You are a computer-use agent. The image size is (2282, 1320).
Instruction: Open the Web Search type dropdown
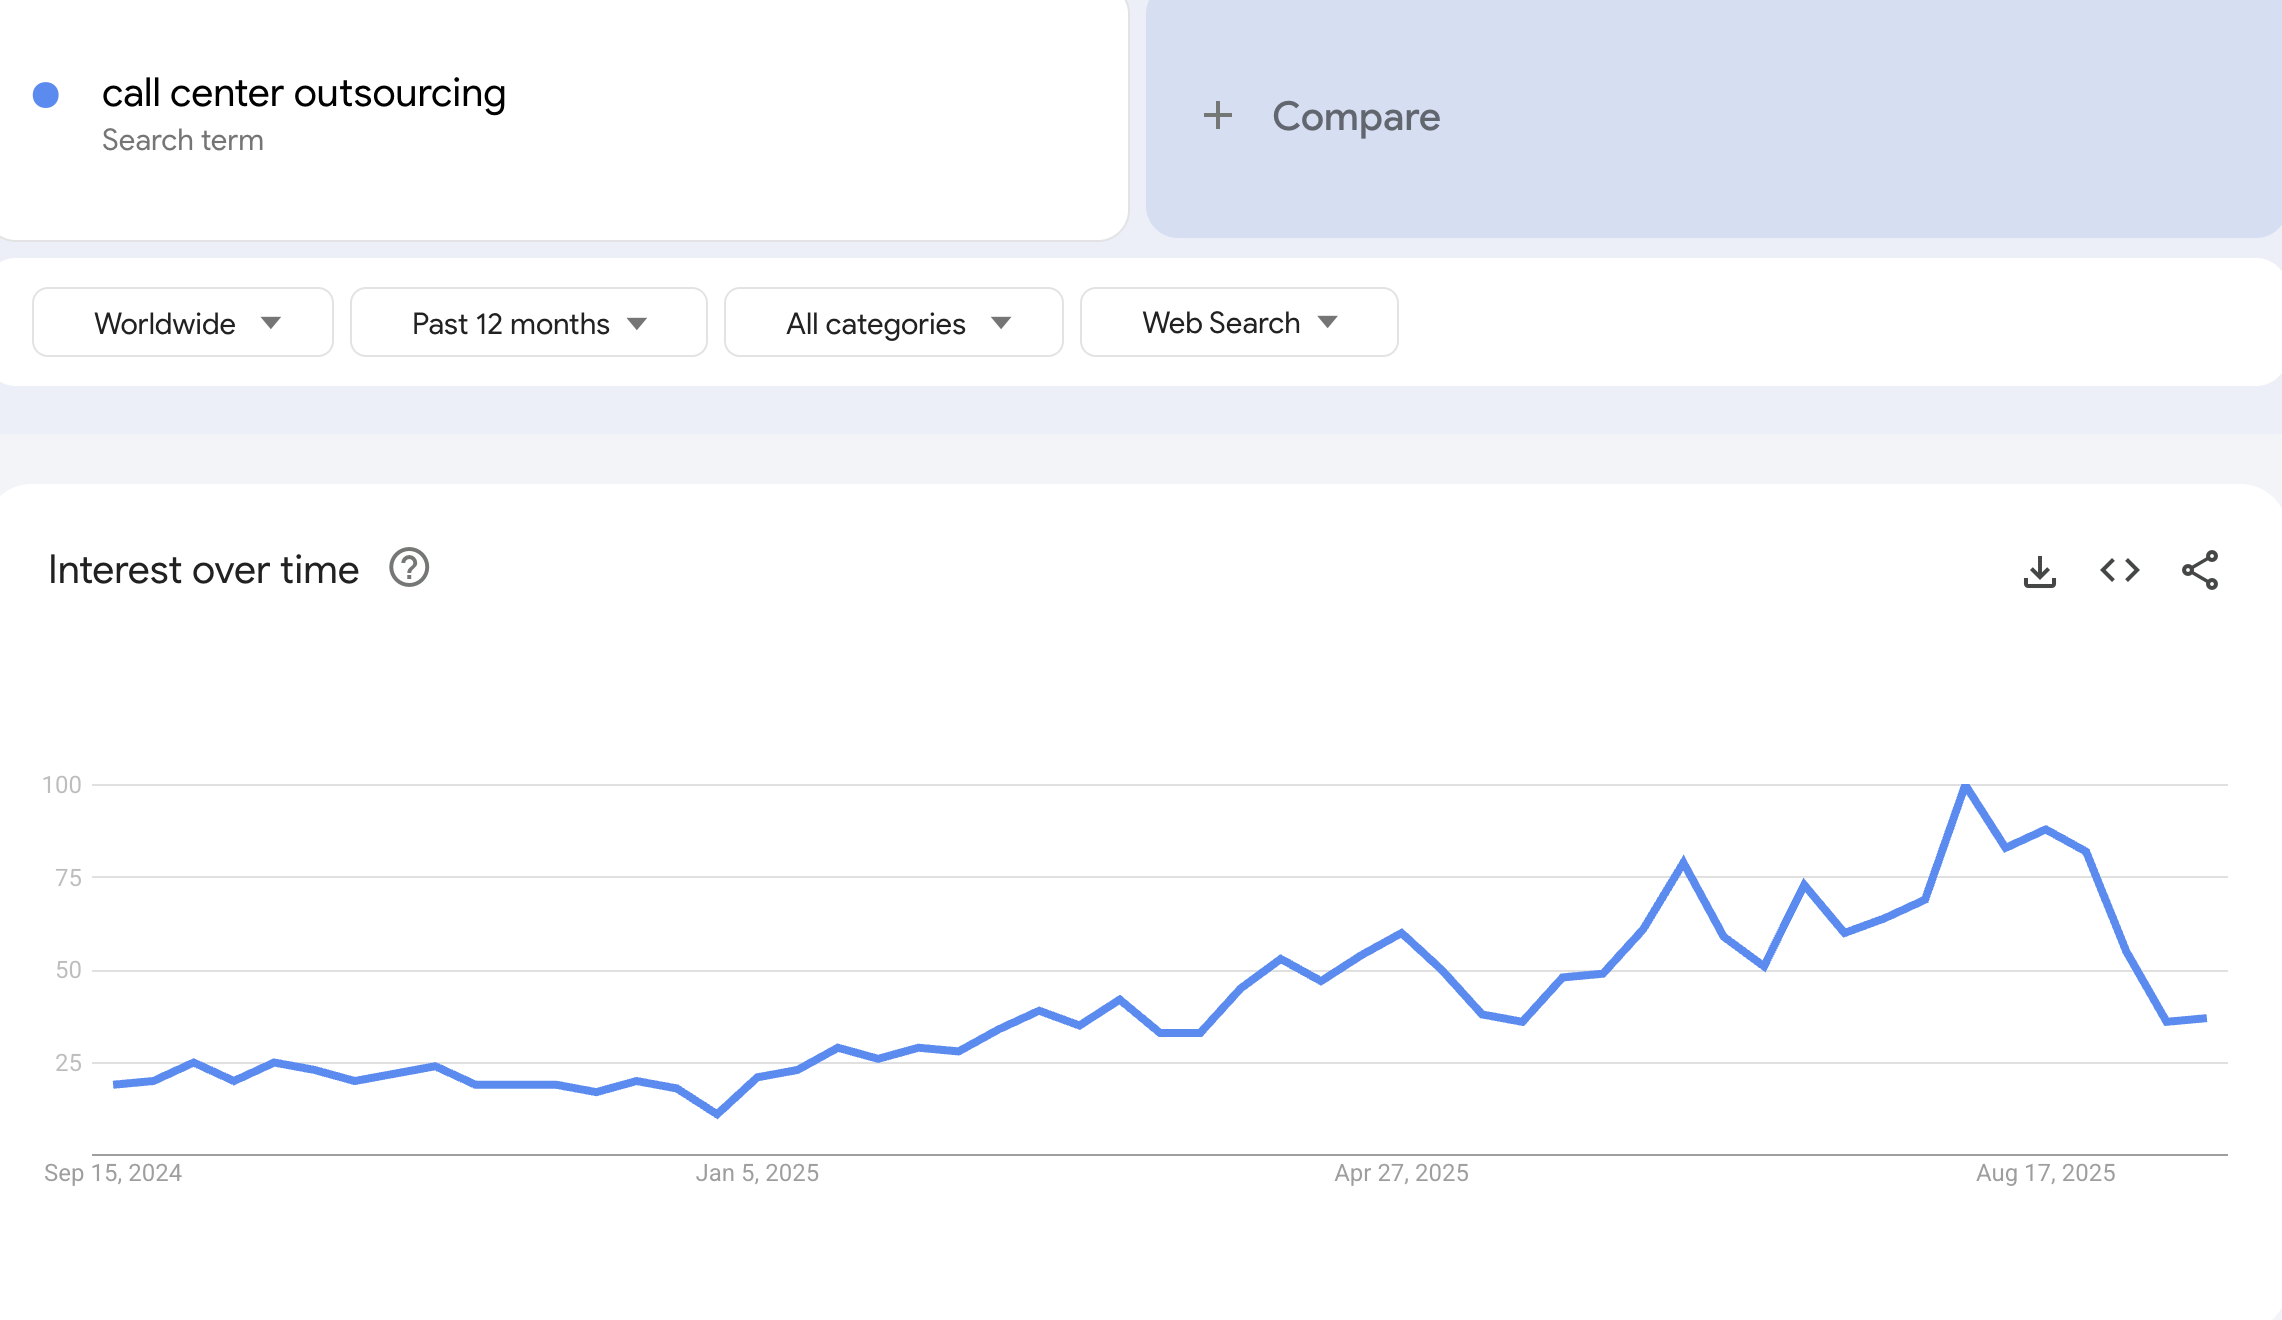coord(1238,322)
